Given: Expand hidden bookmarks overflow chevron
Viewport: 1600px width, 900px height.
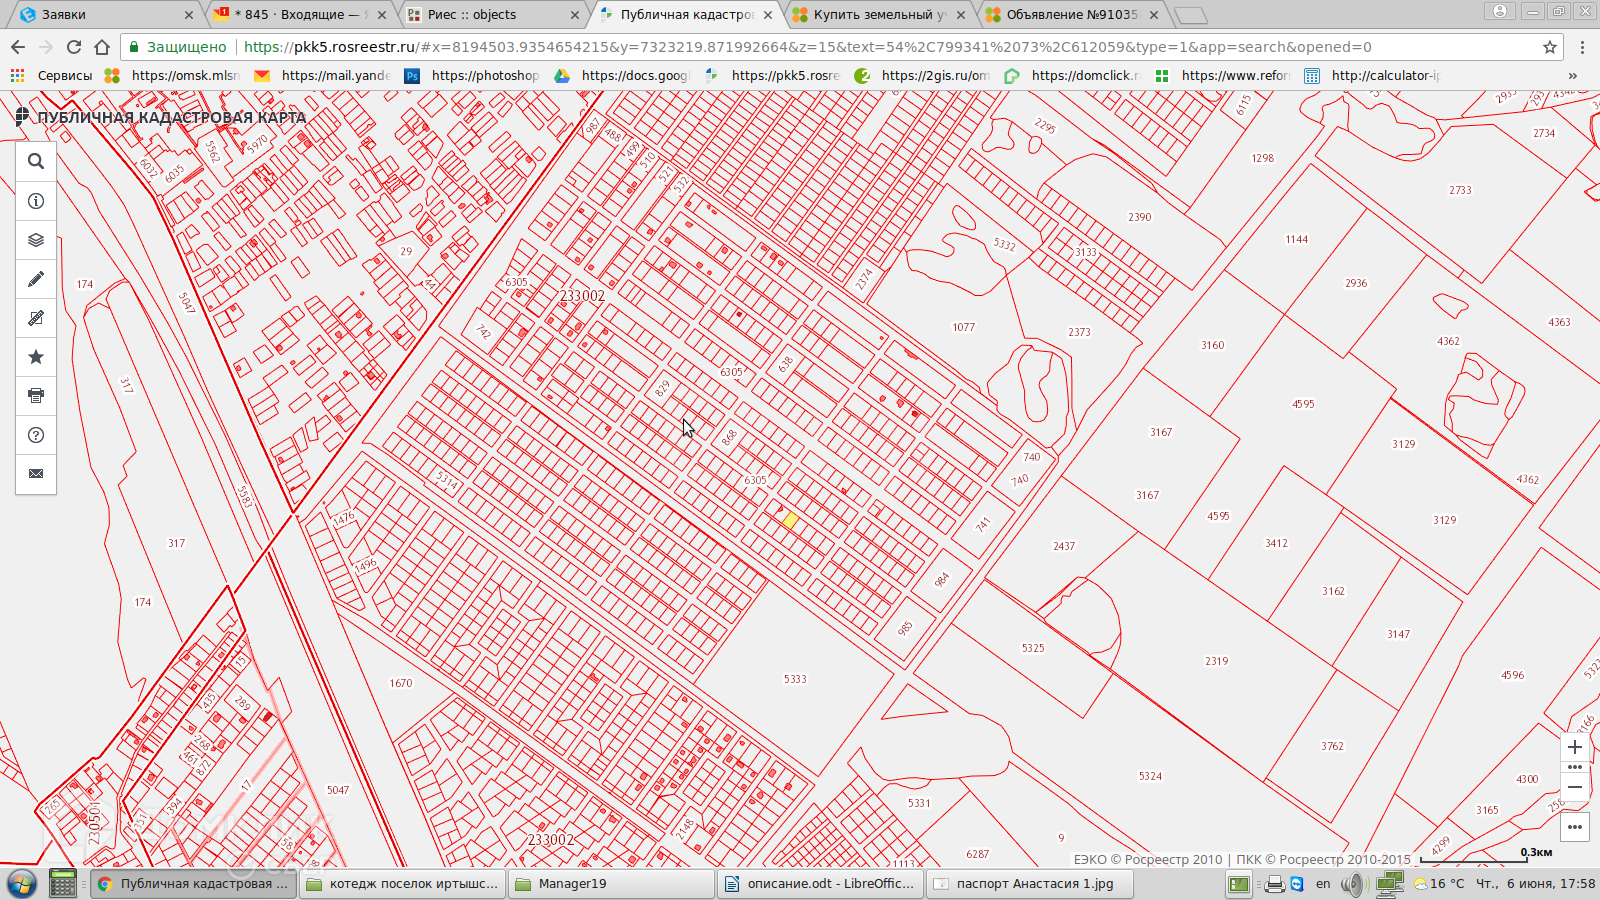Looking at the screenshot, I should coord(1572,75).
